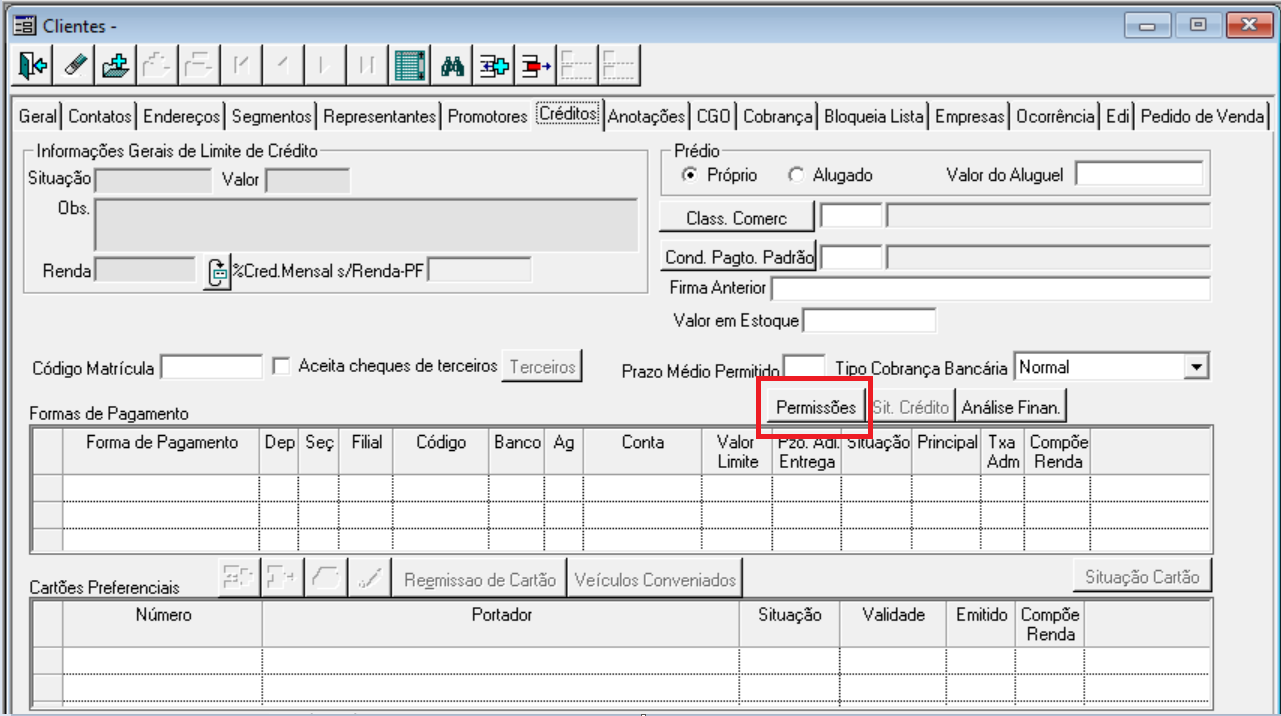Click the Valor do Aluguel input field

pyautogui.click(x=1138, y=175)
